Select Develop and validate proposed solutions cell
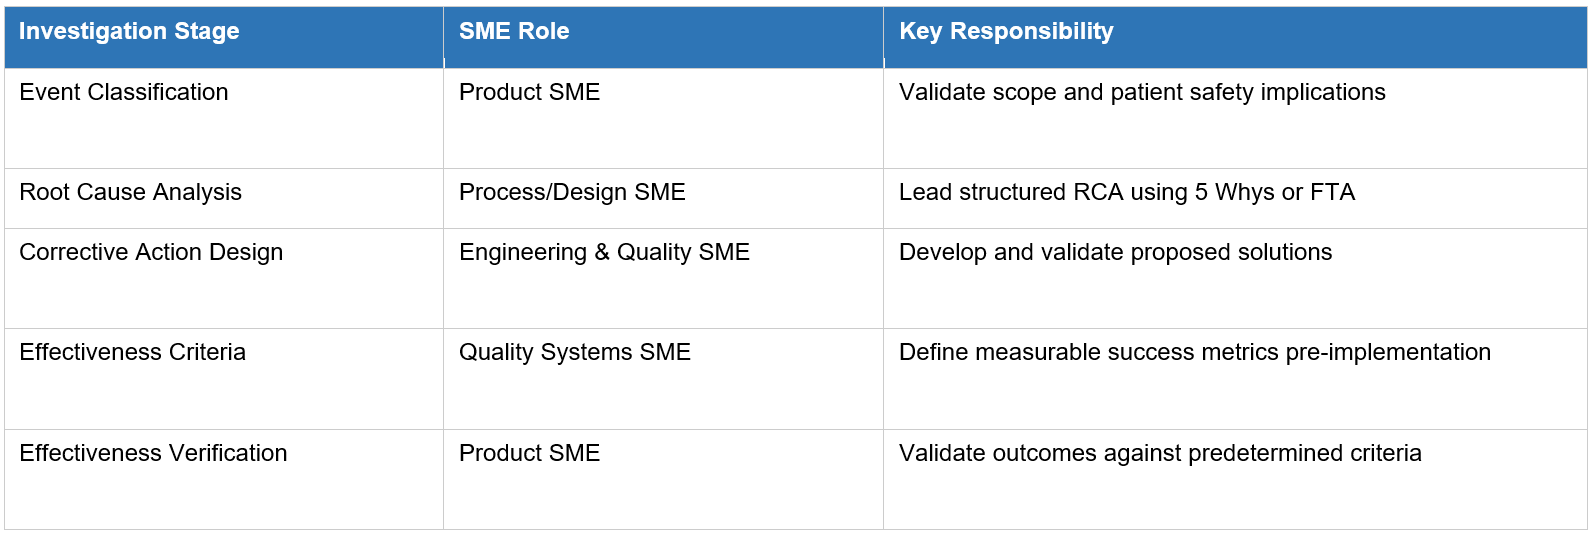 coord(1235,278)
